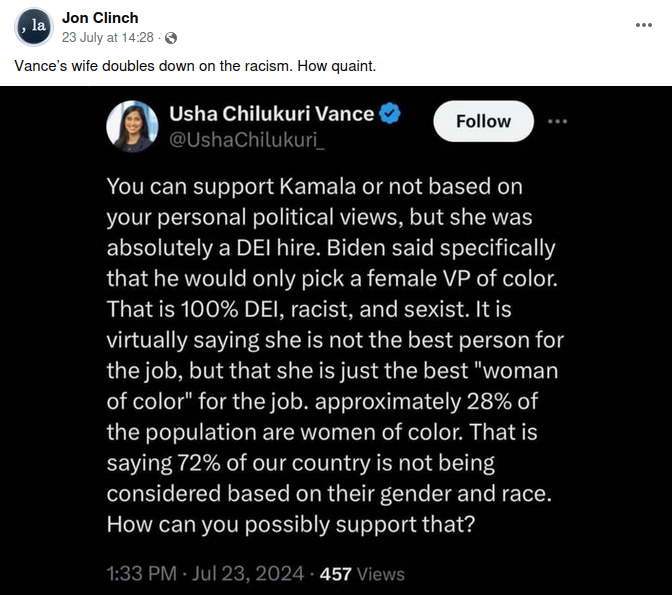Open the Jon Clinch profile name link

click(100, 18)
